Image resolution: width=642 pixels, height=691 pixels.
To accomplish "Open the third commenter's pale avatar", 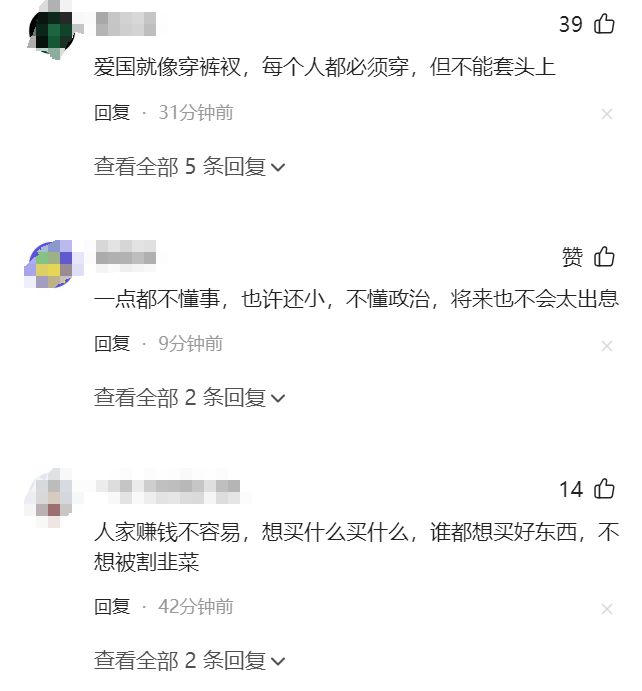I will pyautogui.click(x=54, y=497).
